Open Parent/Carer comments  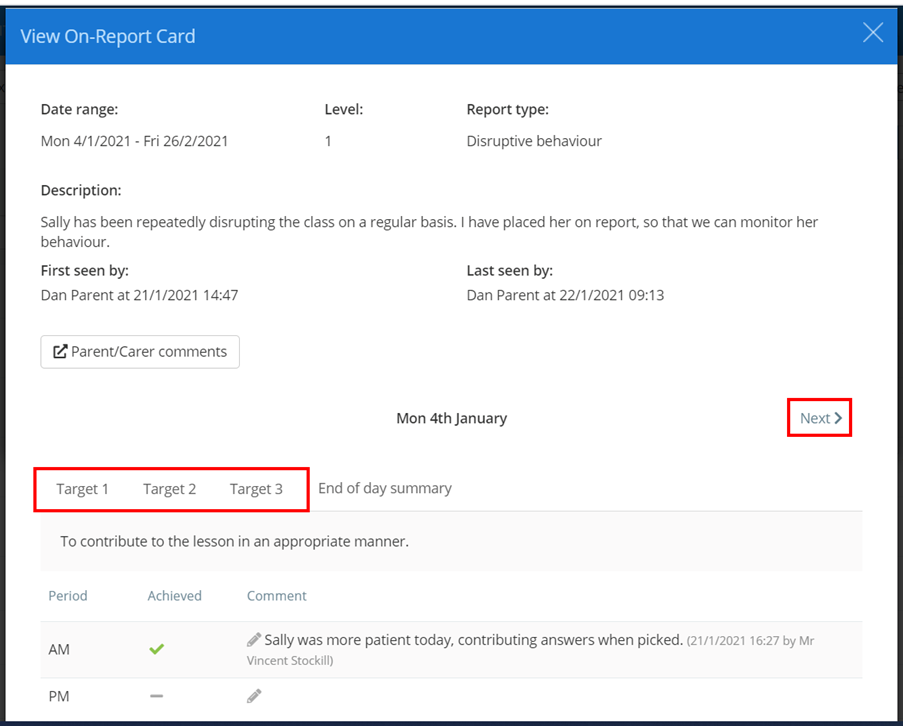click(140, 352)
